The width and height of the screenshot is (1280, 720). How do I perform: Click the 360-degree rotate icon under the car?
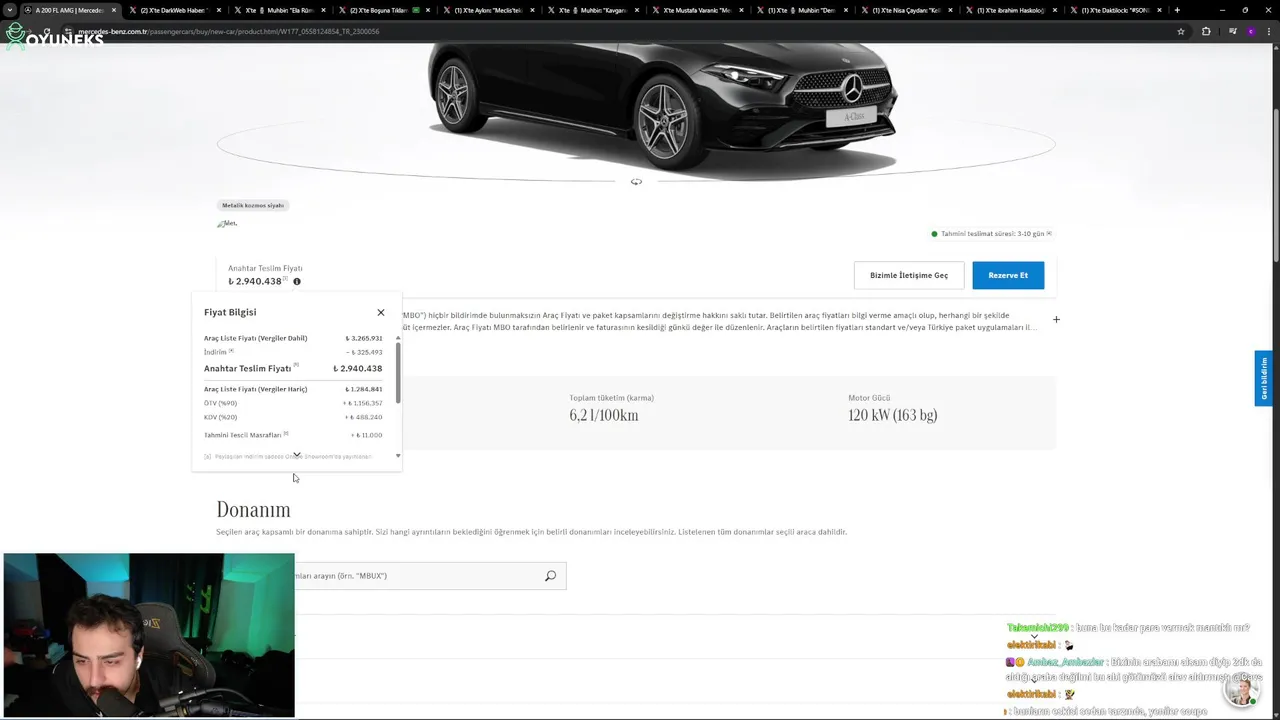click(x=636, y=182)
